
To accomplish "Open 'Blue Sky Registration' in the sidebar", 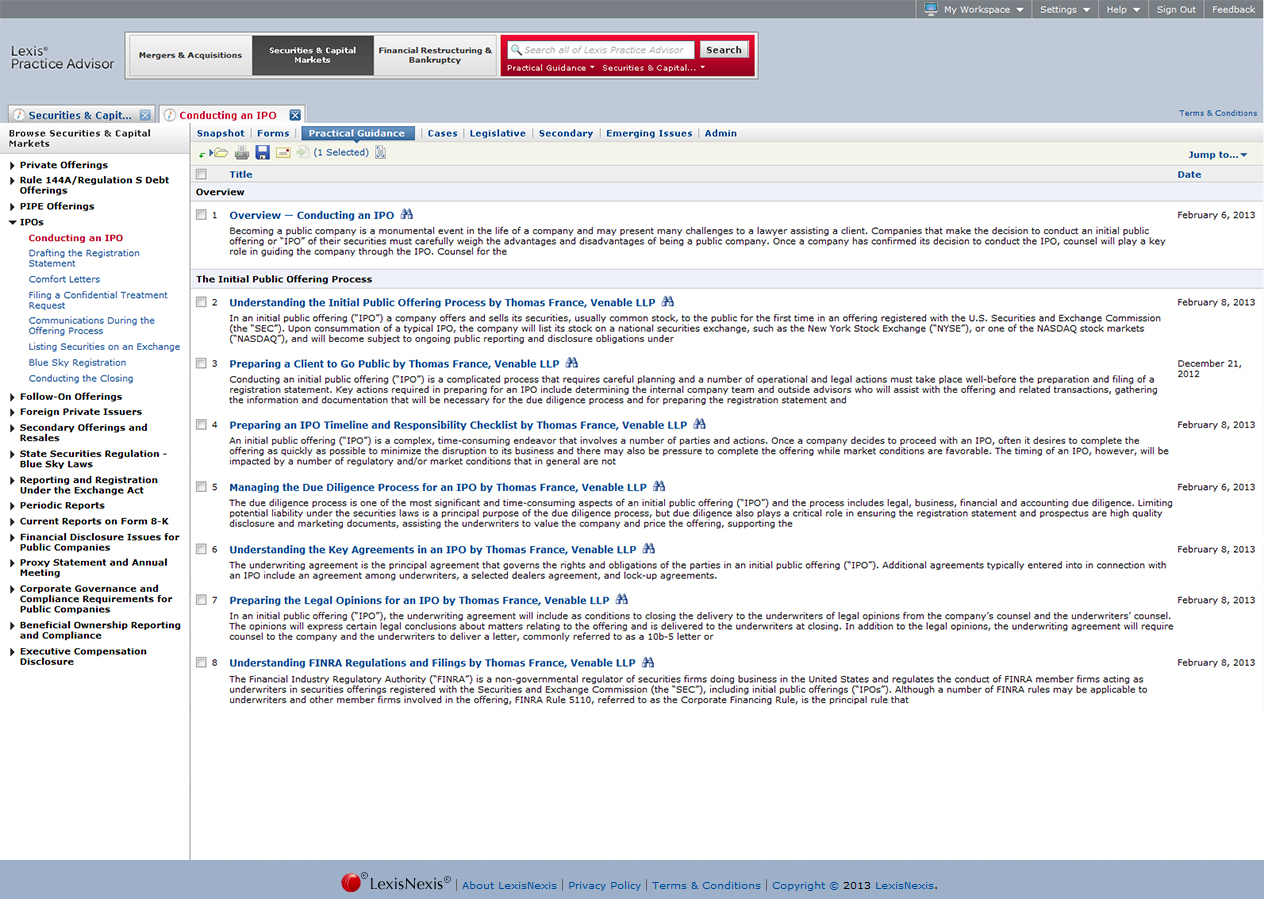I will pos(77,362).
